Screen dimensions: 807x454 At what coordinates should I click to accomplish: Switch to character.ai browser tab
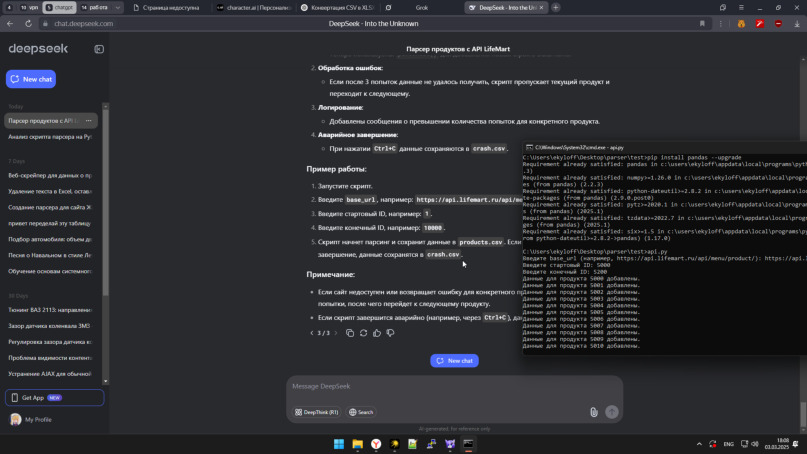click(254, 8)
